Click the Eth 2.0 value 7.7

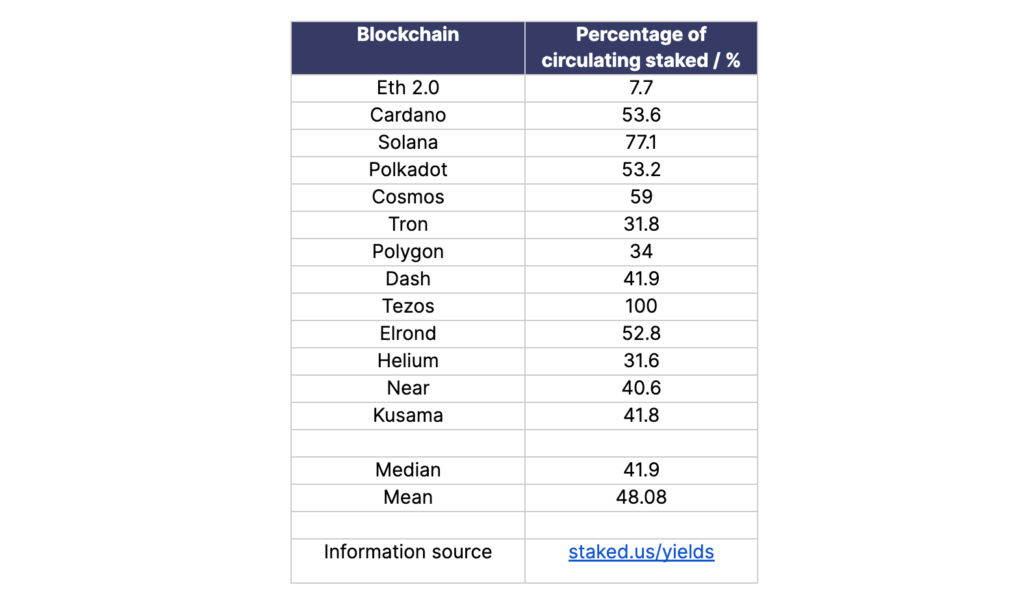[x=641, y=88]
